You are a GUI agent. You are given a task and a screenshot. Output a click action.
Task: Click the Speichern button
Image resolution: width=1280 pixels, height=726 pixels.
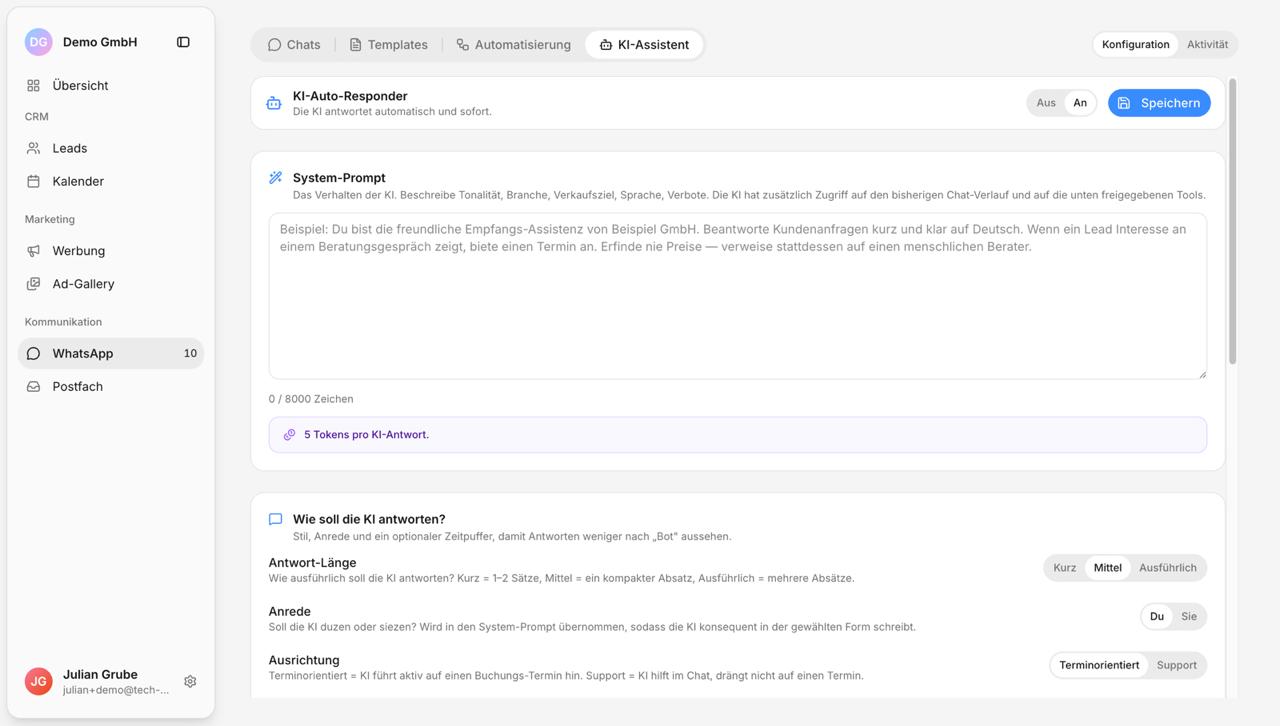(x=1159, y=103)
